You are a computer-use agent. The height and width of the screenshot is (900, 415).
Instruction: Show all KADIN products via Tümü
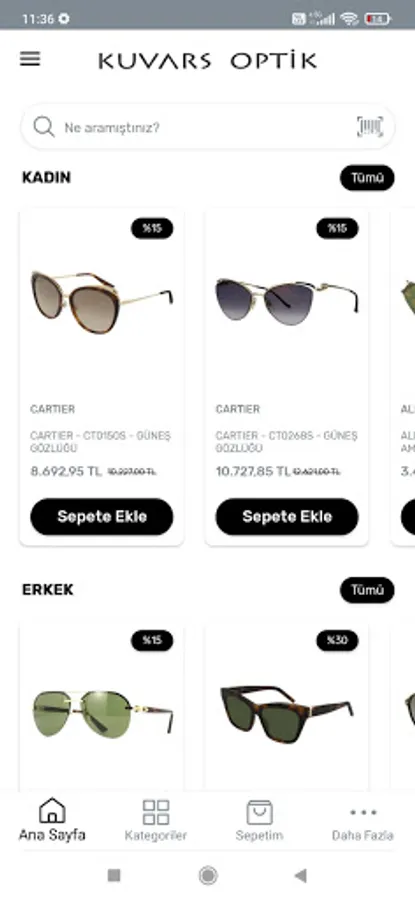[x=367, y=178]
